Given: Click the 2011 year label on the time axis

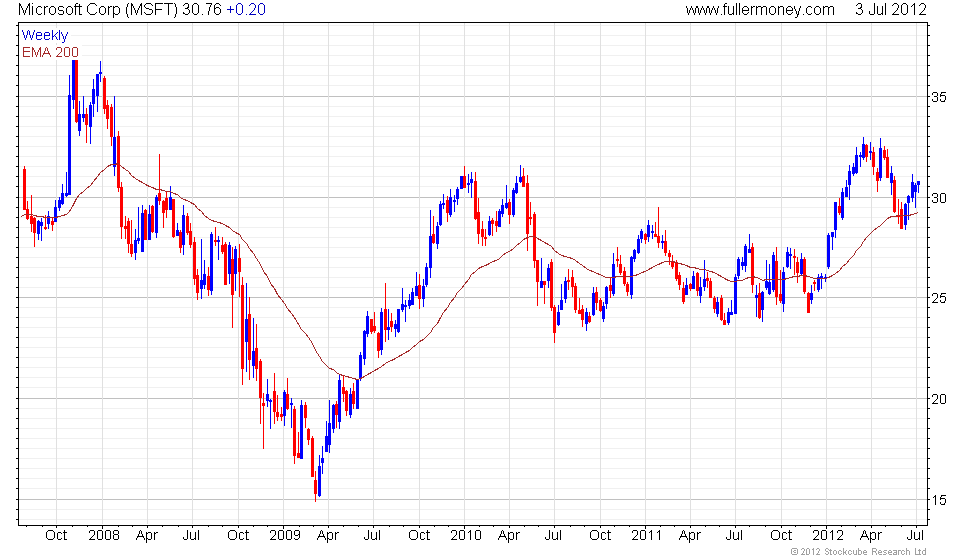Looking at the screenshot, I should pyautogui.click(x=646, y=536).
